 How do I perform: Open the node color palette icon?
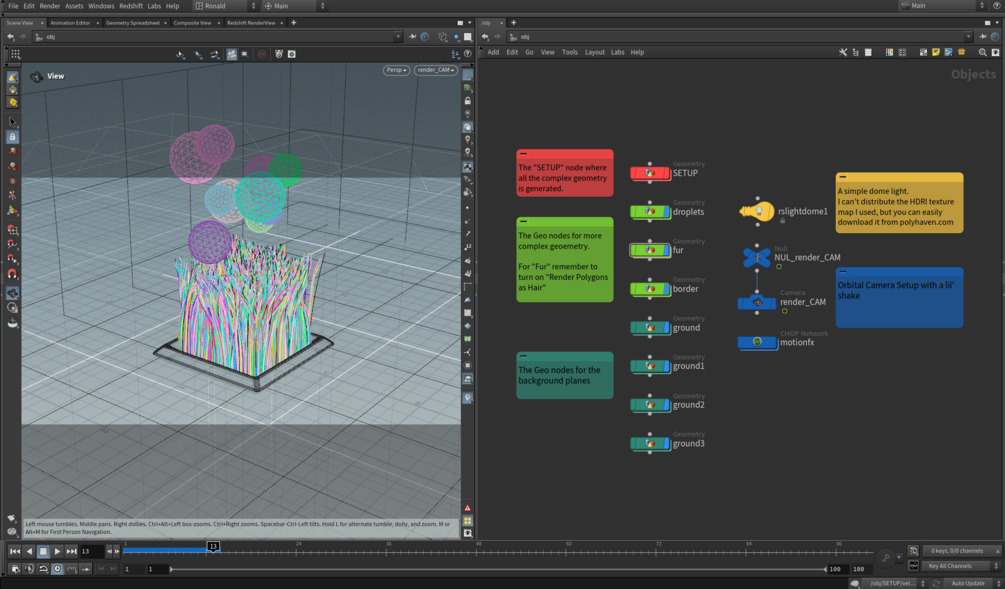pos(889,53)
